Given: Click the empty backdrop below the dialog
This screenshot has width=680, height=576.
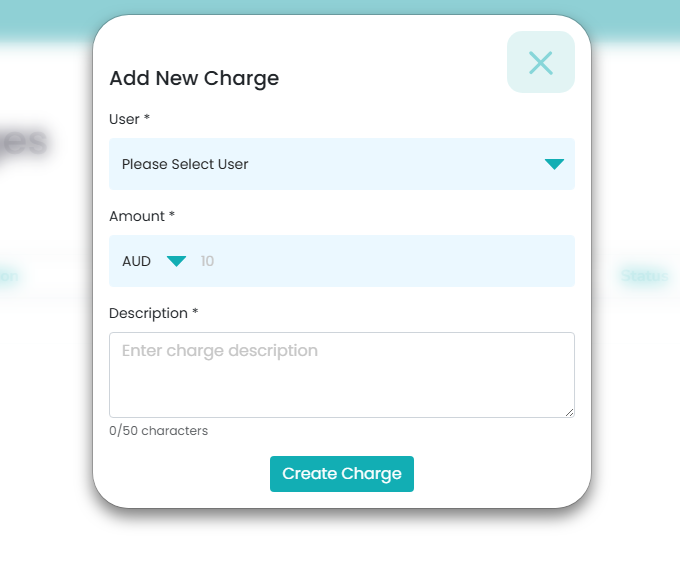Looking at the screenshot, I should click(340, 545).
